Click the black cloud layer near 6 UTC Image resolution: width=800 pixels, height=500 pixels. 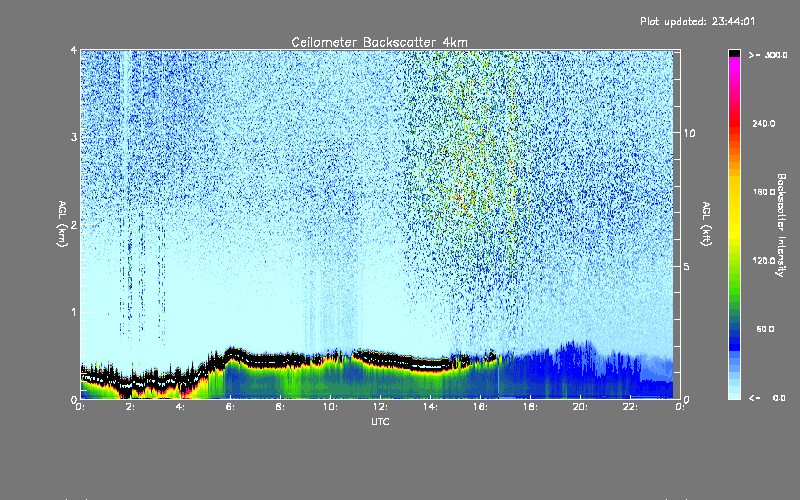[x=233, y=354]
